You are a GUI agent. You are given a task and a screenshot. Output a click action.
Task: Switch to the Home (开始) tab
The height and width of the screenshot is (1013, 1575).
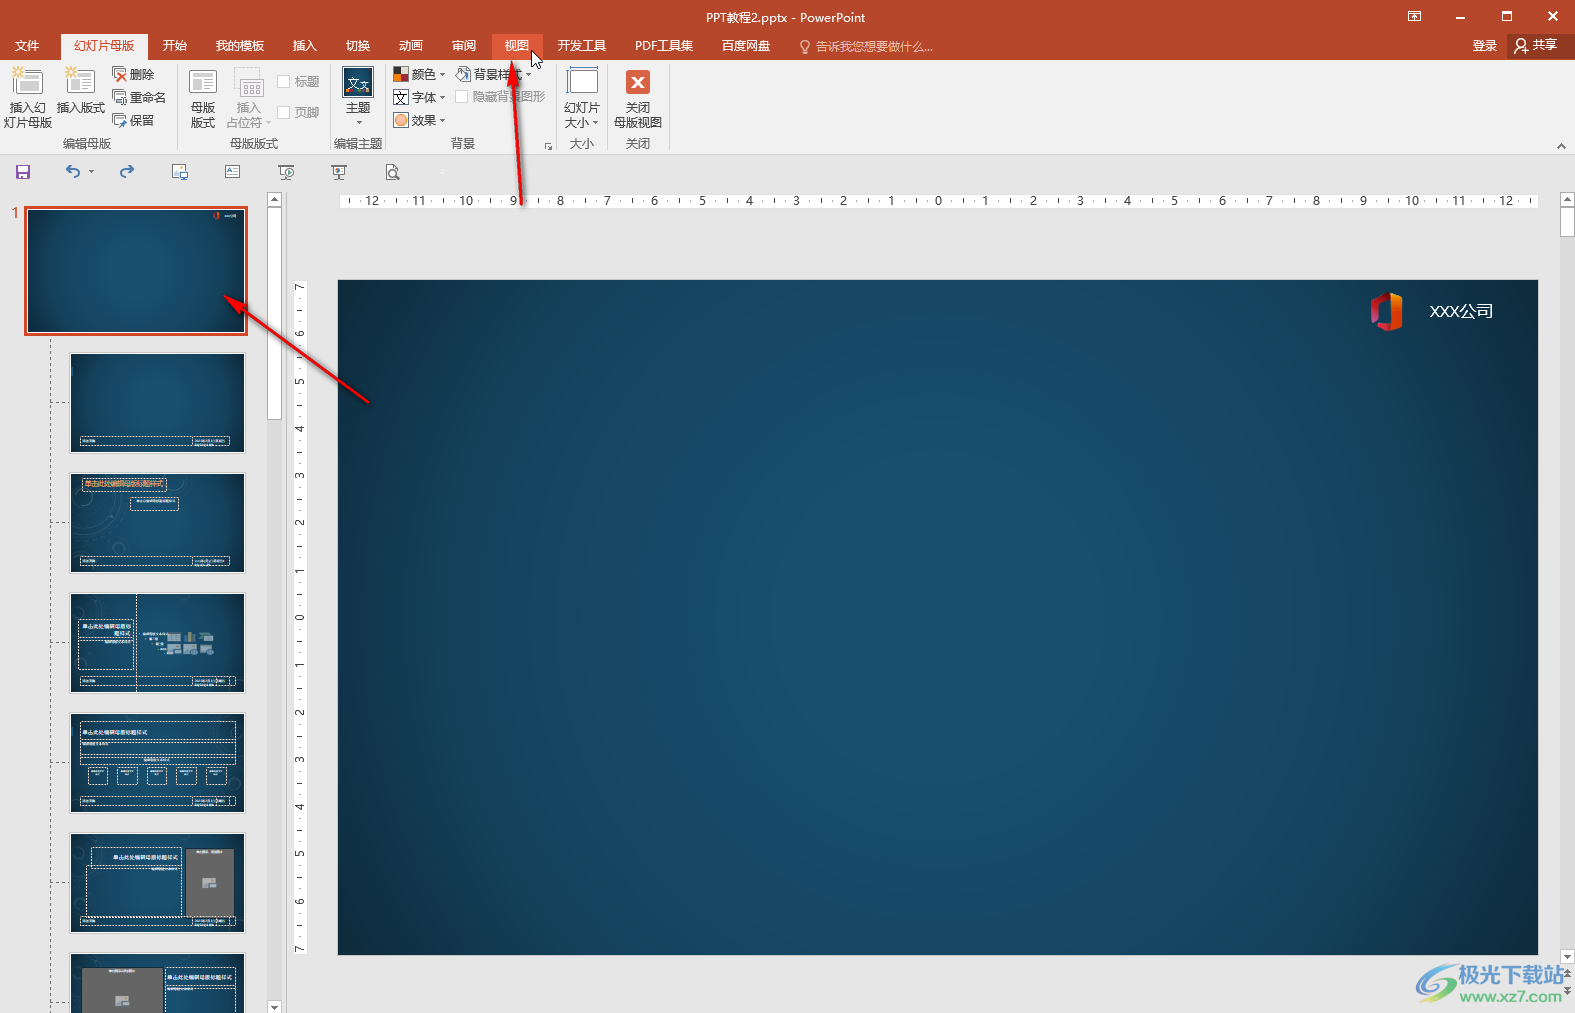[175, 46]
